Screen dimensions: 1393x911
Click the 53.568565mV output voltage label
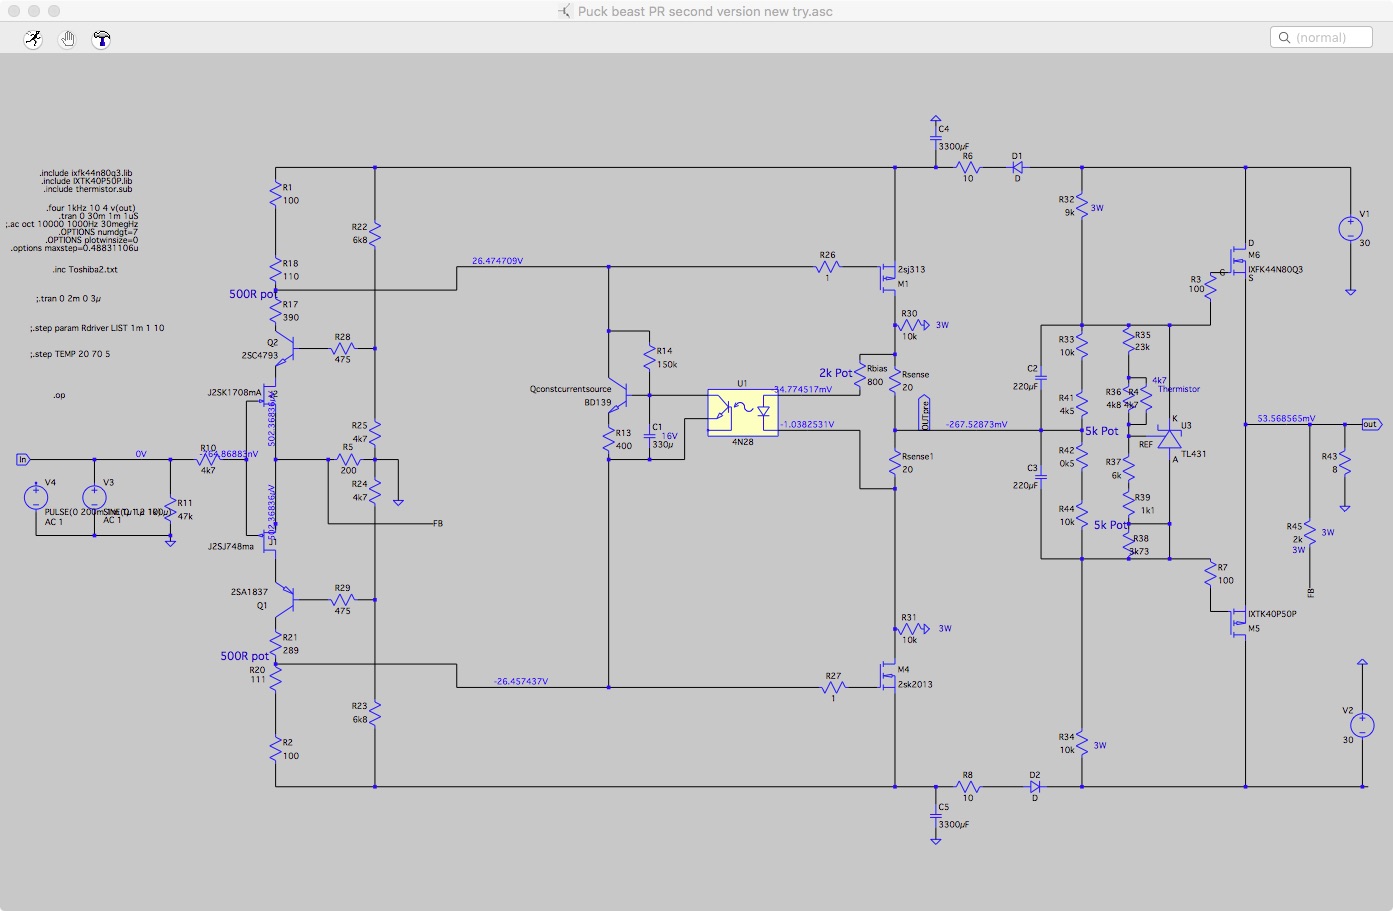pyautogui.click(x=1286, y=419)
